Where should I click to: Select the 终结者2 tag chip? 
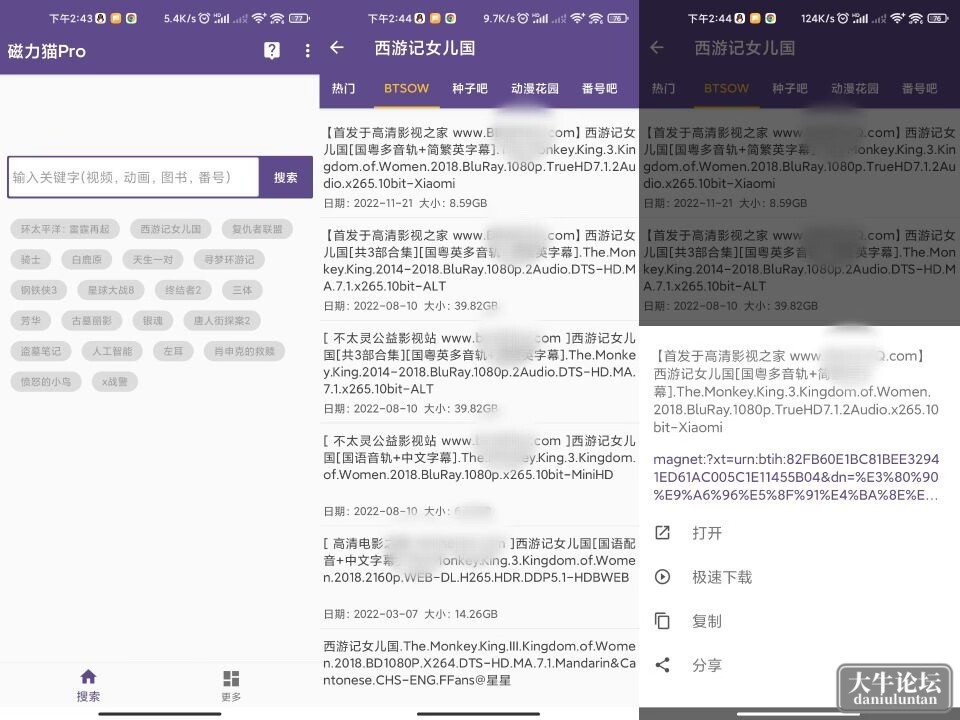[183, 290]
